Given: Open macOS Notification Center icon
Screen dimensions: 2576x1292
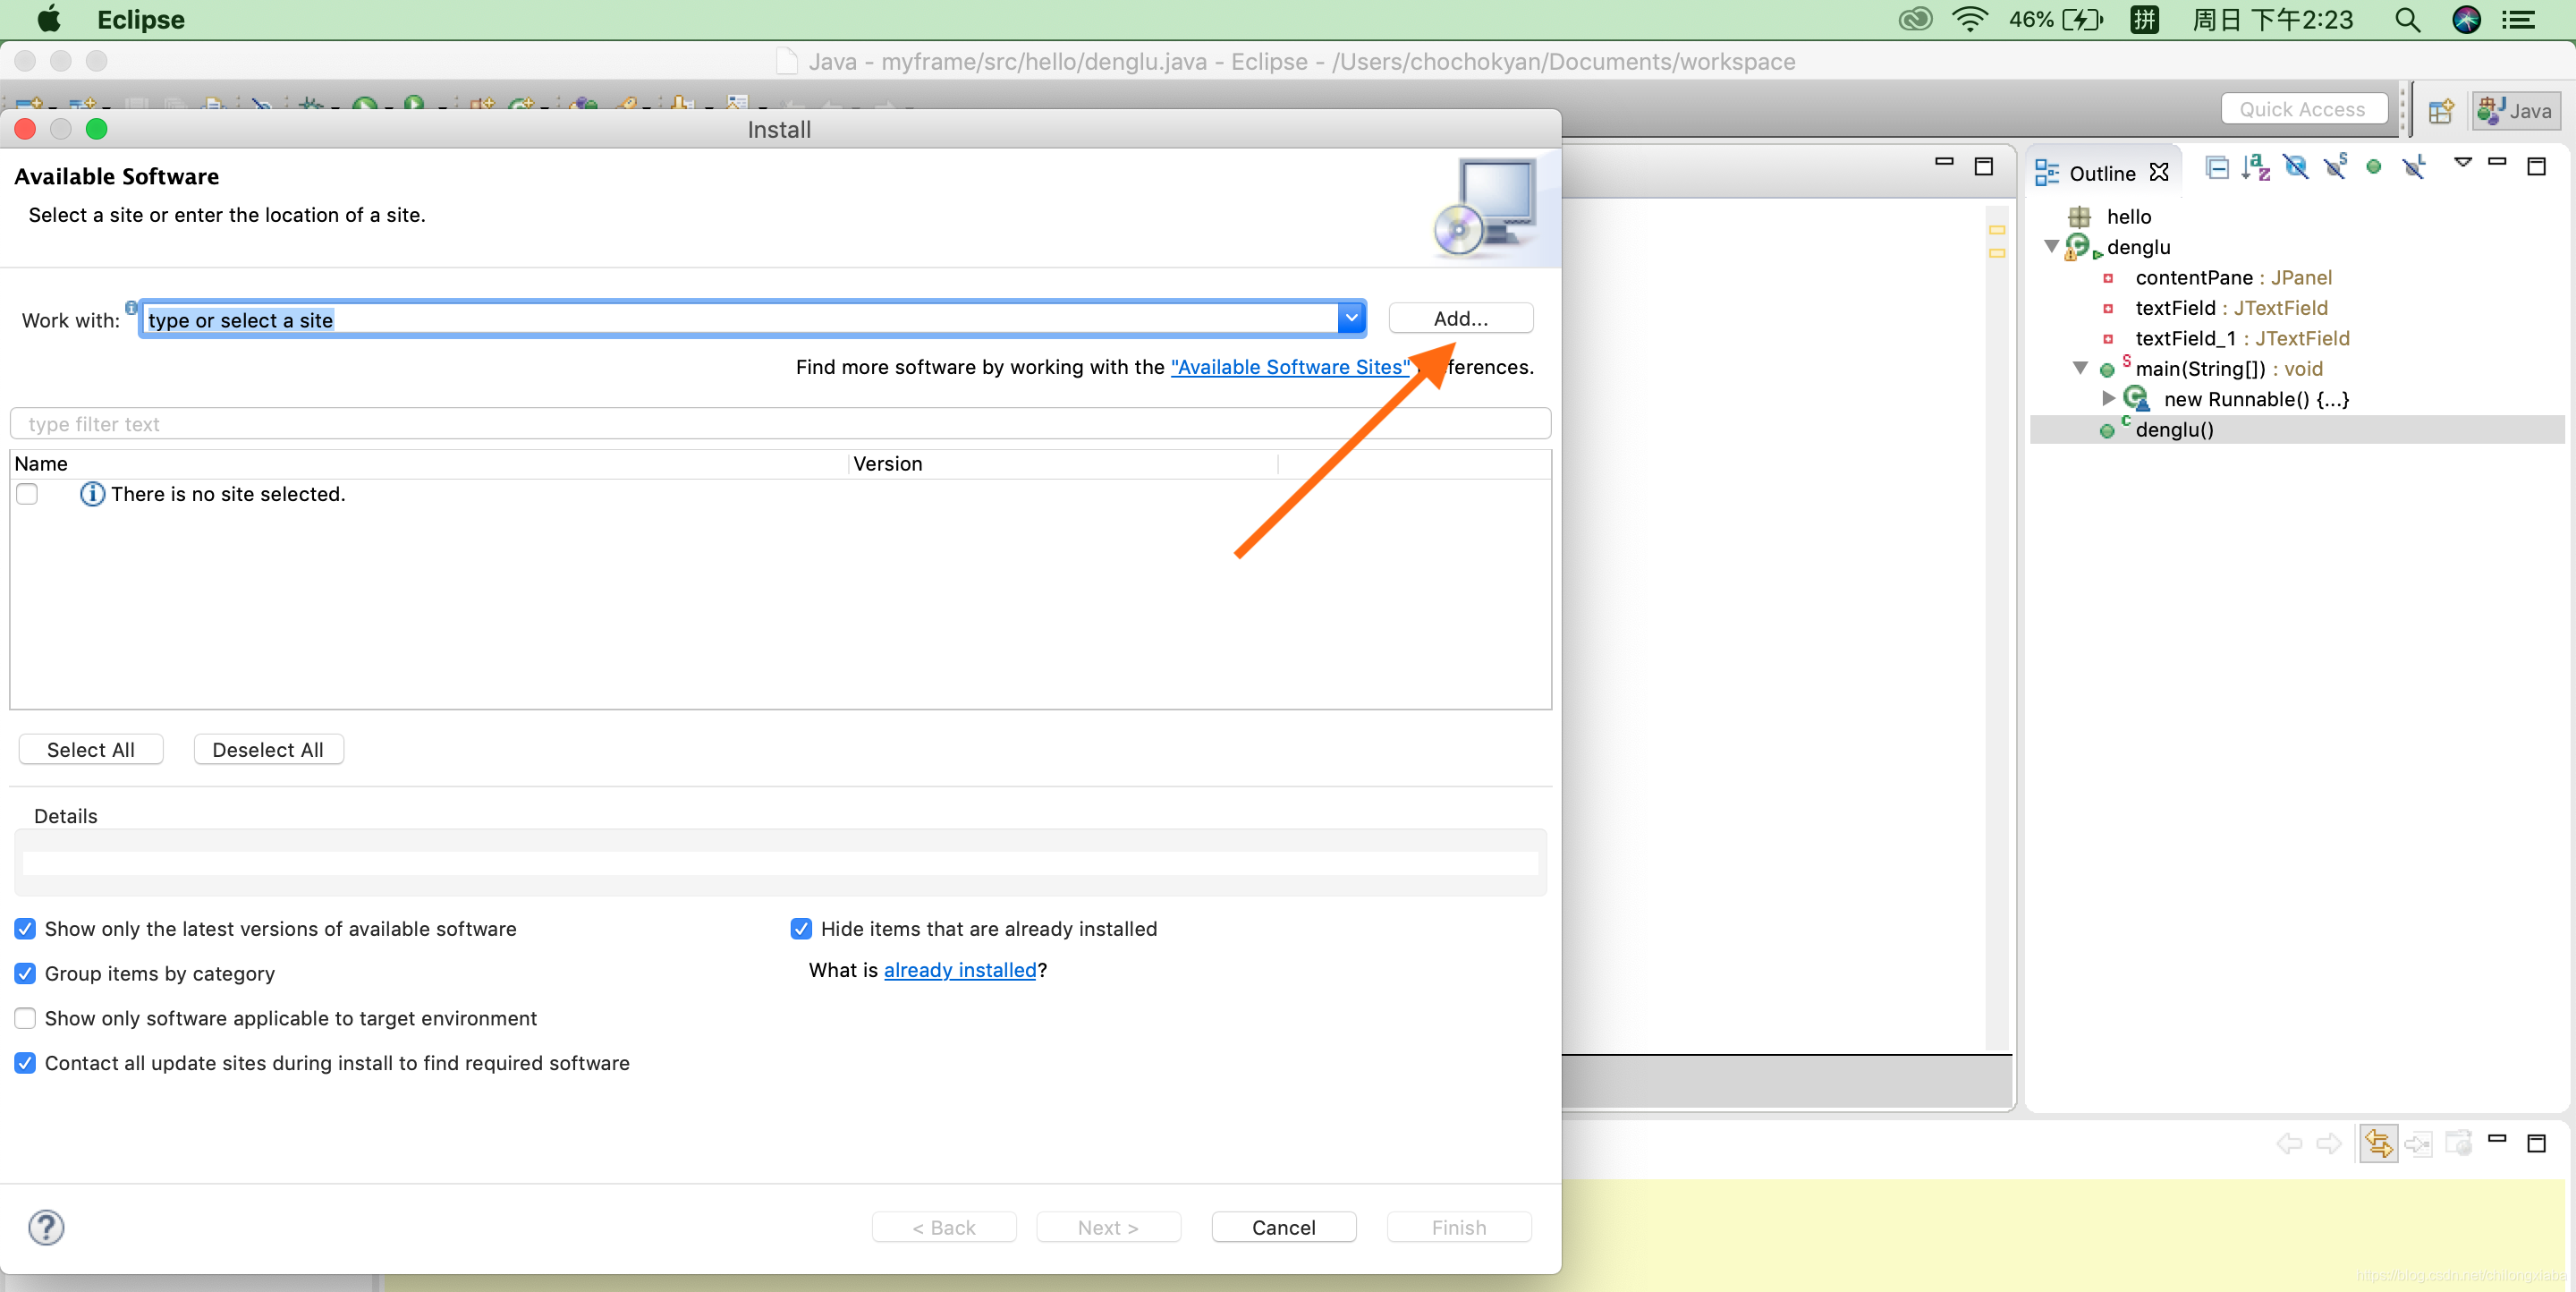Looking at the screenshot, I should pos(2519,20).
